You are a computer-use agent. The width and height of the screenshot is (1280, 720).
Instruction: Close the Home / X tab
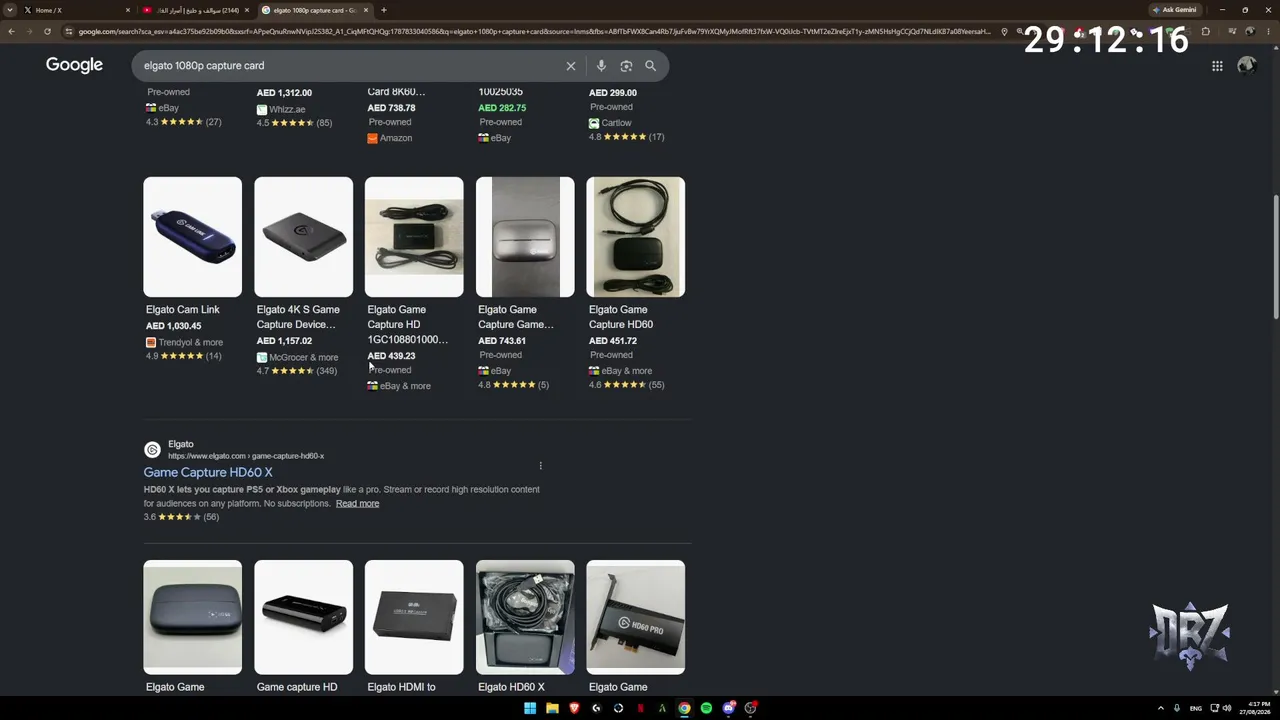(x=128, y=10)
